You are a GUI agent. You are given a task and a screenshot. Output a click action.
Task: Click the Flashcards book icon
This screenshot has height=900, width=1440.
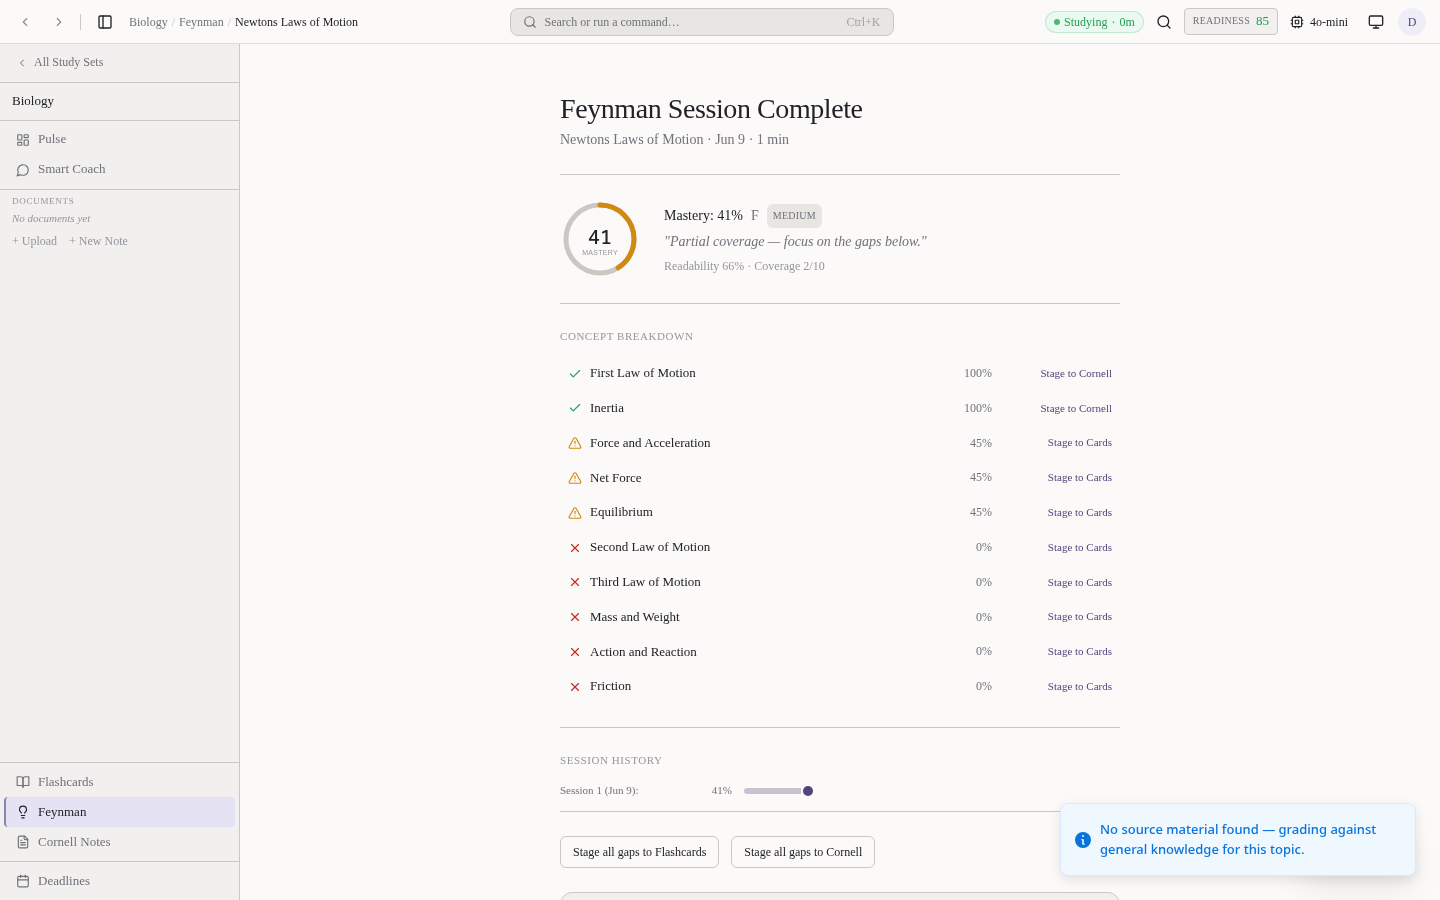tap(23, 782)
